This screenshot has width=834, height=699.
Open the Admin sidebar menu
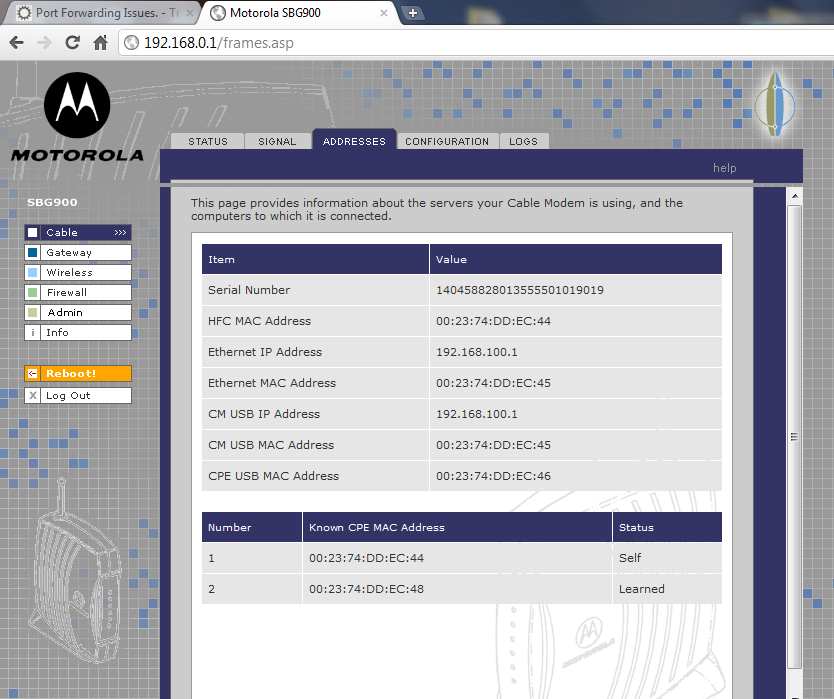click(x=78, y=312)
